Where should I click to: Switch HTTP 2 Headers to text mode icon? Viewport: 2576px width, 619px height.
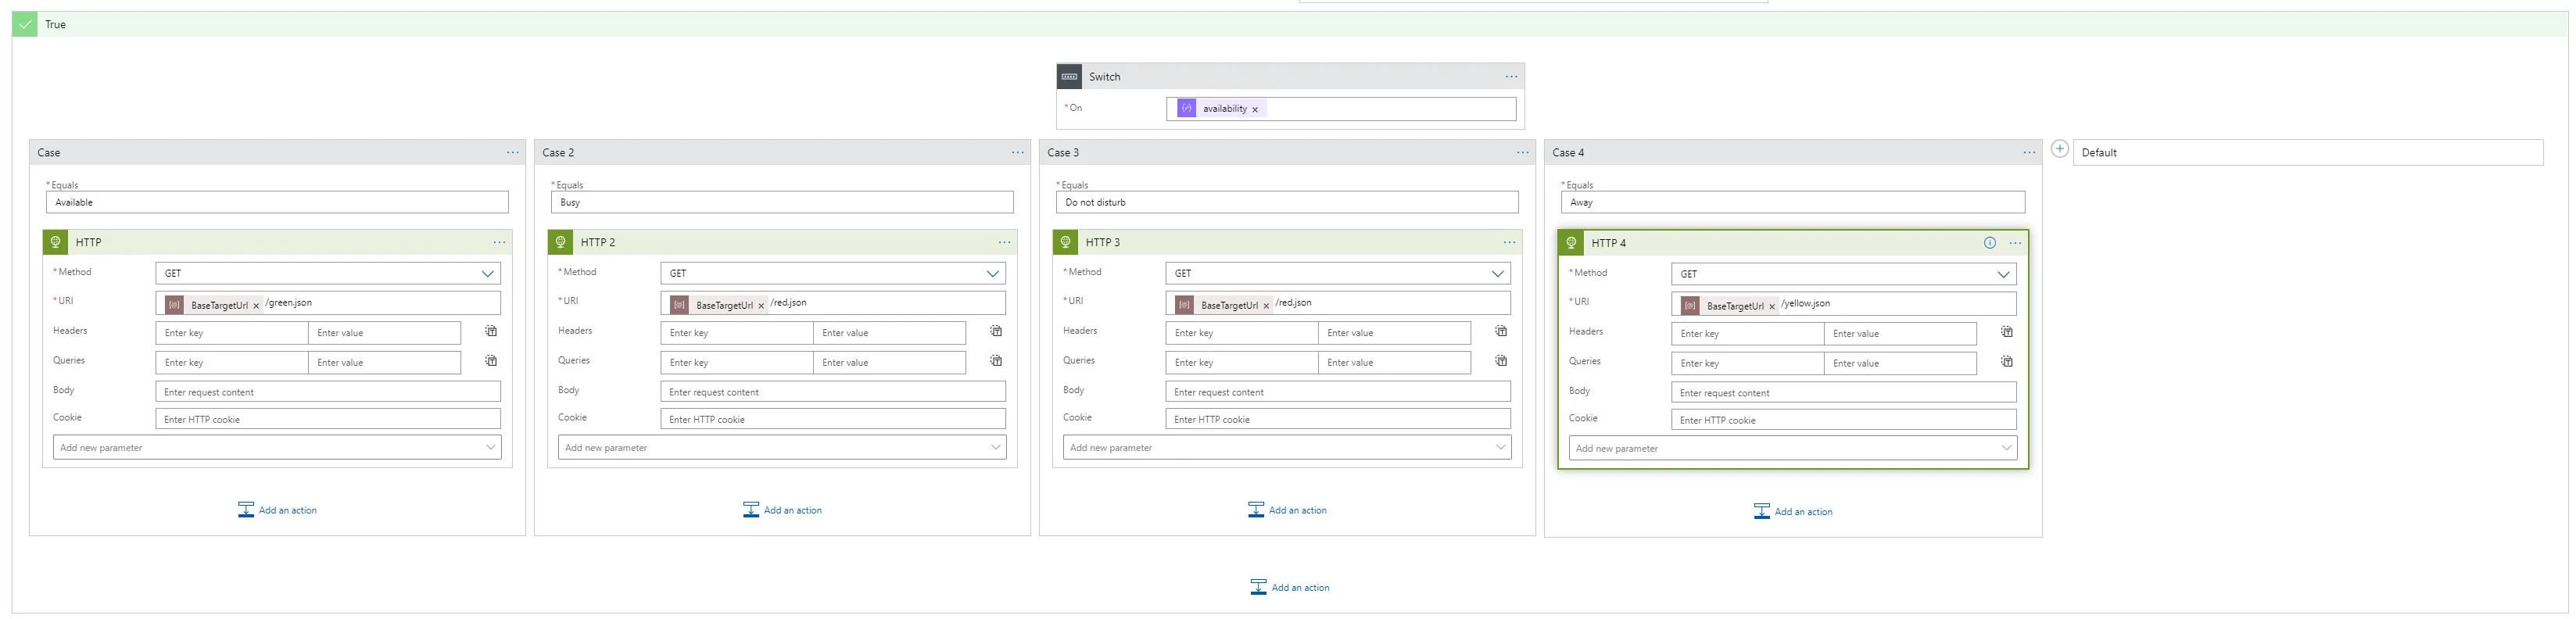(x=996, y=331)
